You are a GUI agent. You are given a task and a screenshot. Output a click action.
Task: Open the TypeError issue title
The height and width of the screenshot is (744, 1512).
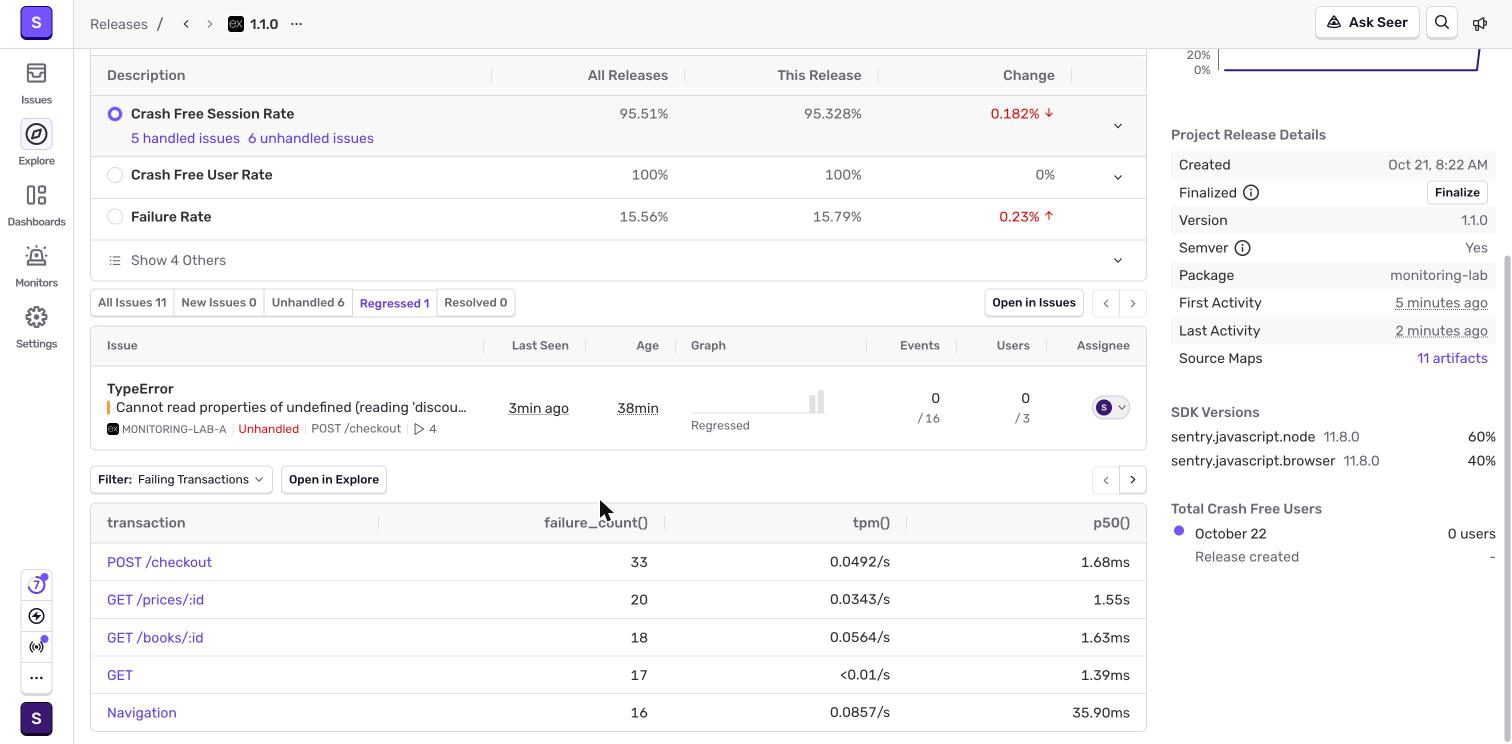pyautogui.click(x=140, y=389)
